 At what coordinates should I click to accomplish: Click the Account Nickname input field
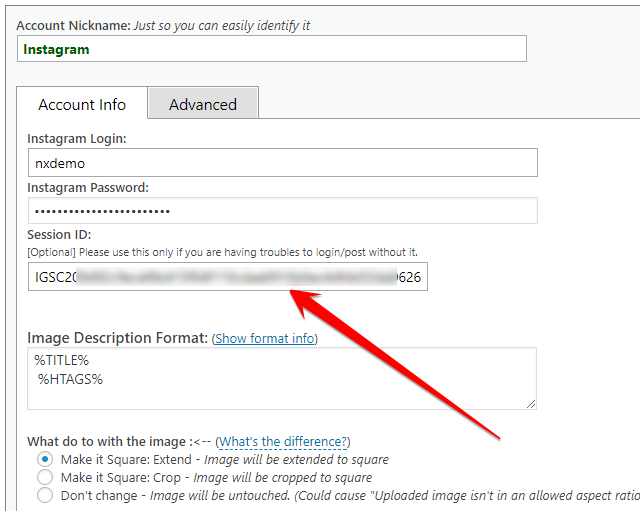(x=272, y=49)
